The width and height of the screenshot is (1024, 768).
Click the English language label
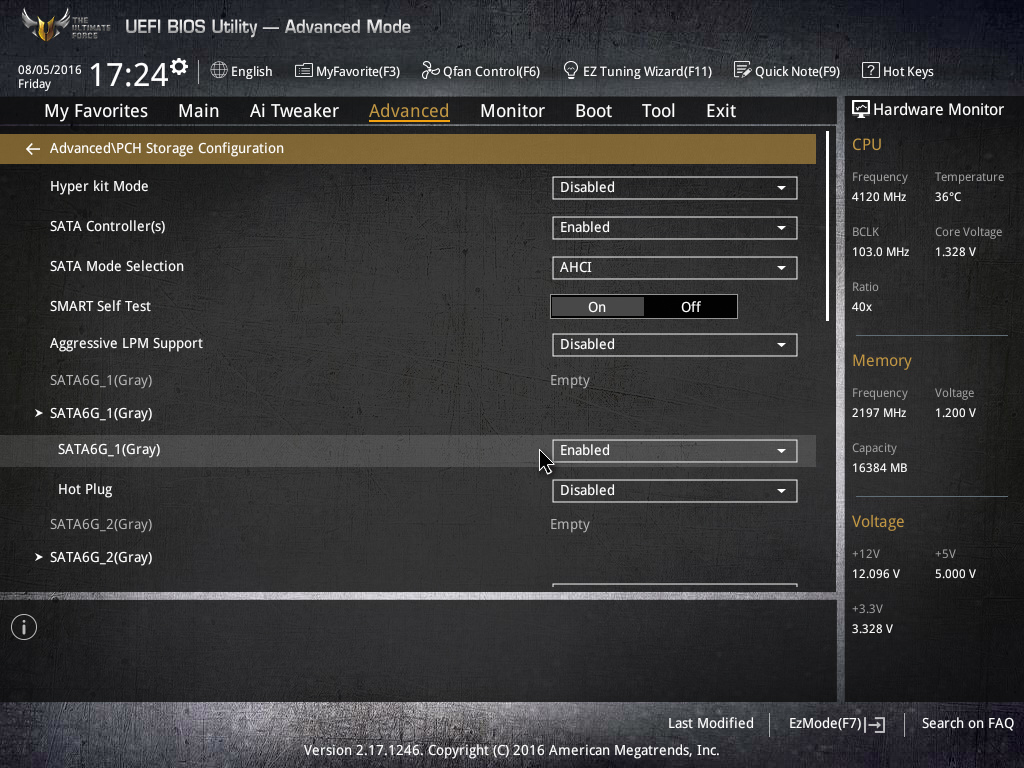(x=251, y=72)
